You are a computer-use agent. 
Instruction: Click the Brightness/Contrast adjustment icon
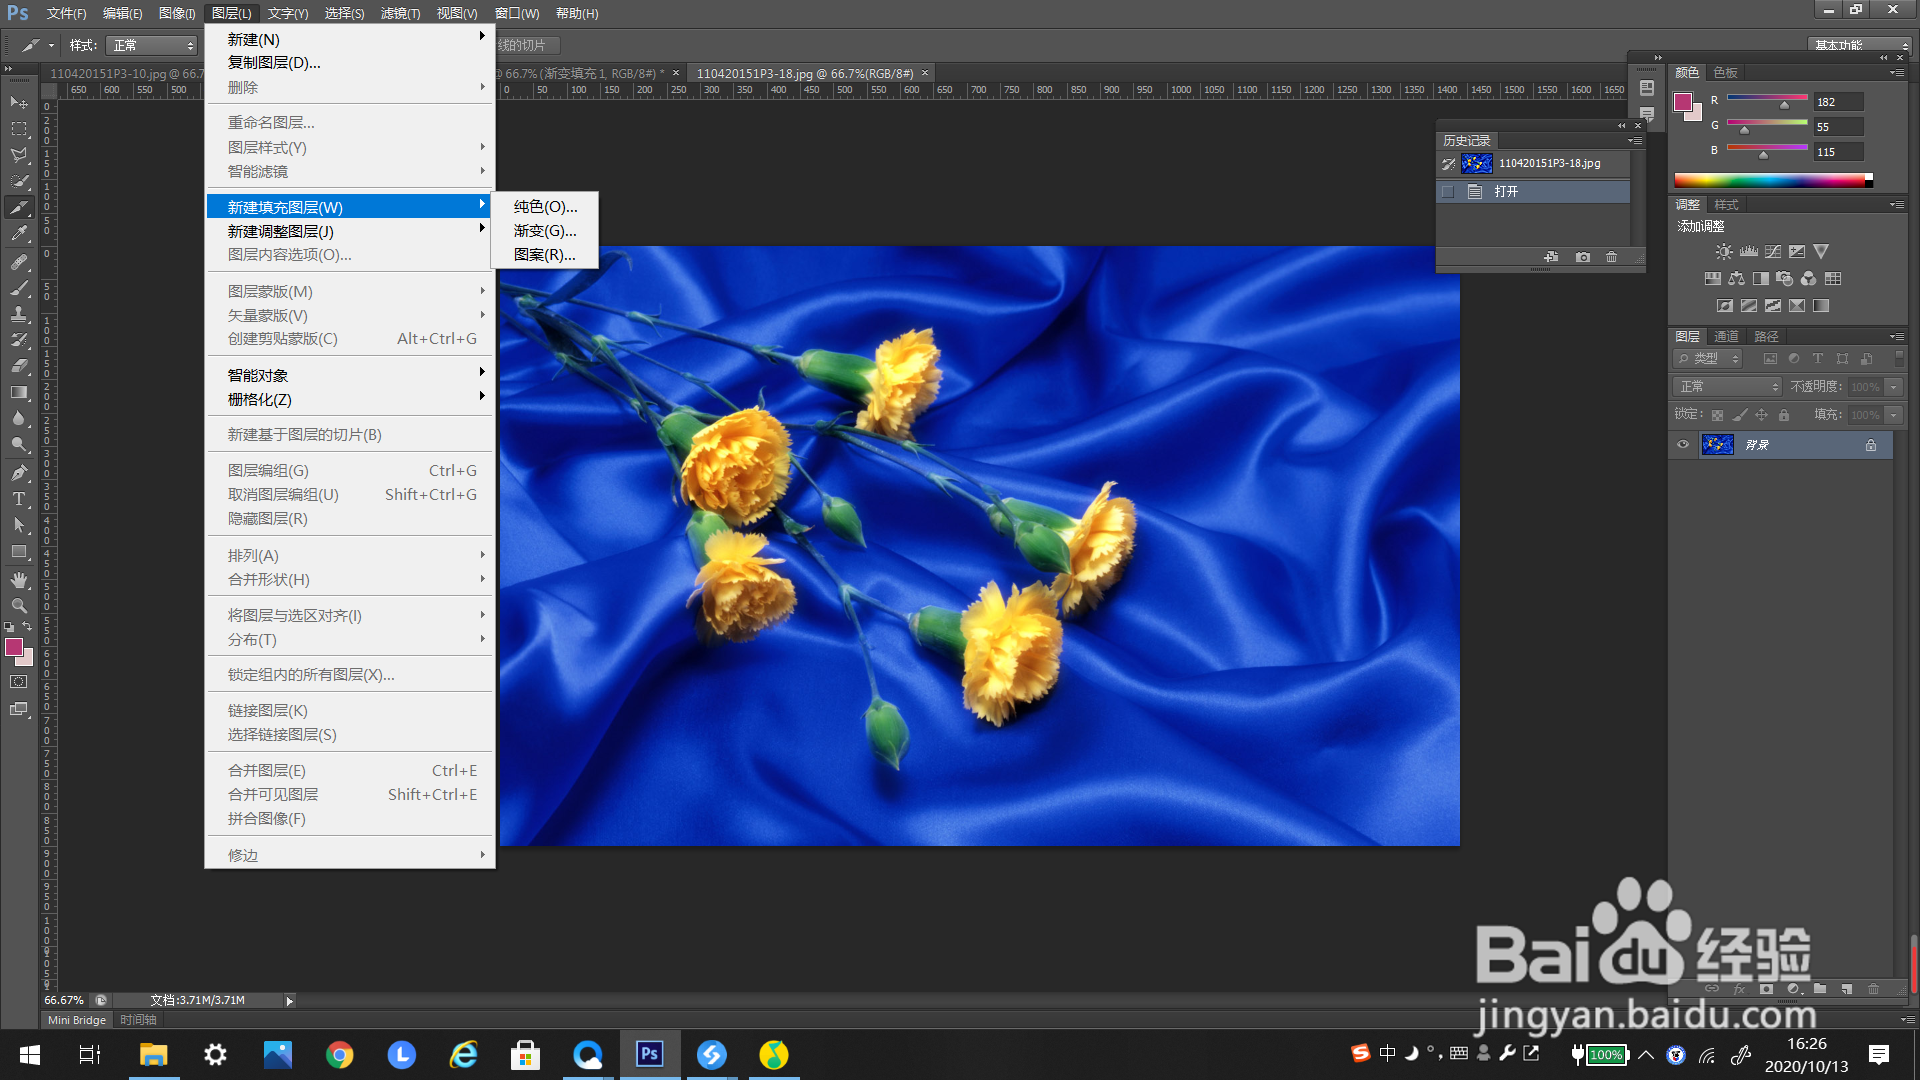(1723, 252)
